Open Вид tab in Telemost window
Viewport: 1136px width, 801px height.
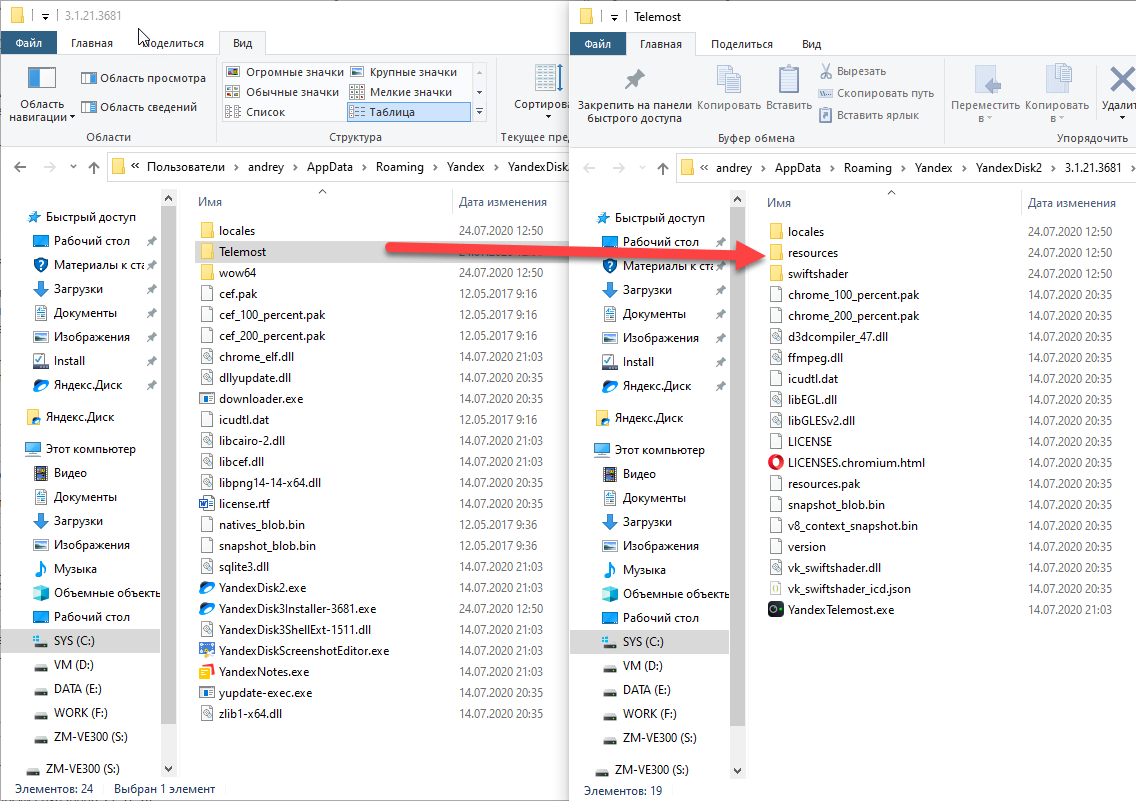pos(811,44)
